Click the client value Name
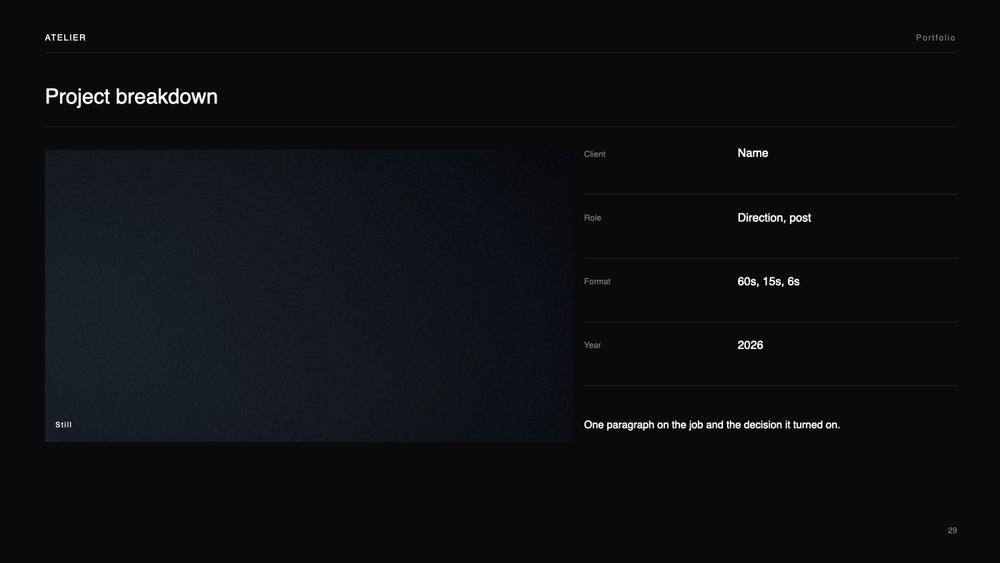The width and height of the screenshot is (1000, 563). (753, 153)
